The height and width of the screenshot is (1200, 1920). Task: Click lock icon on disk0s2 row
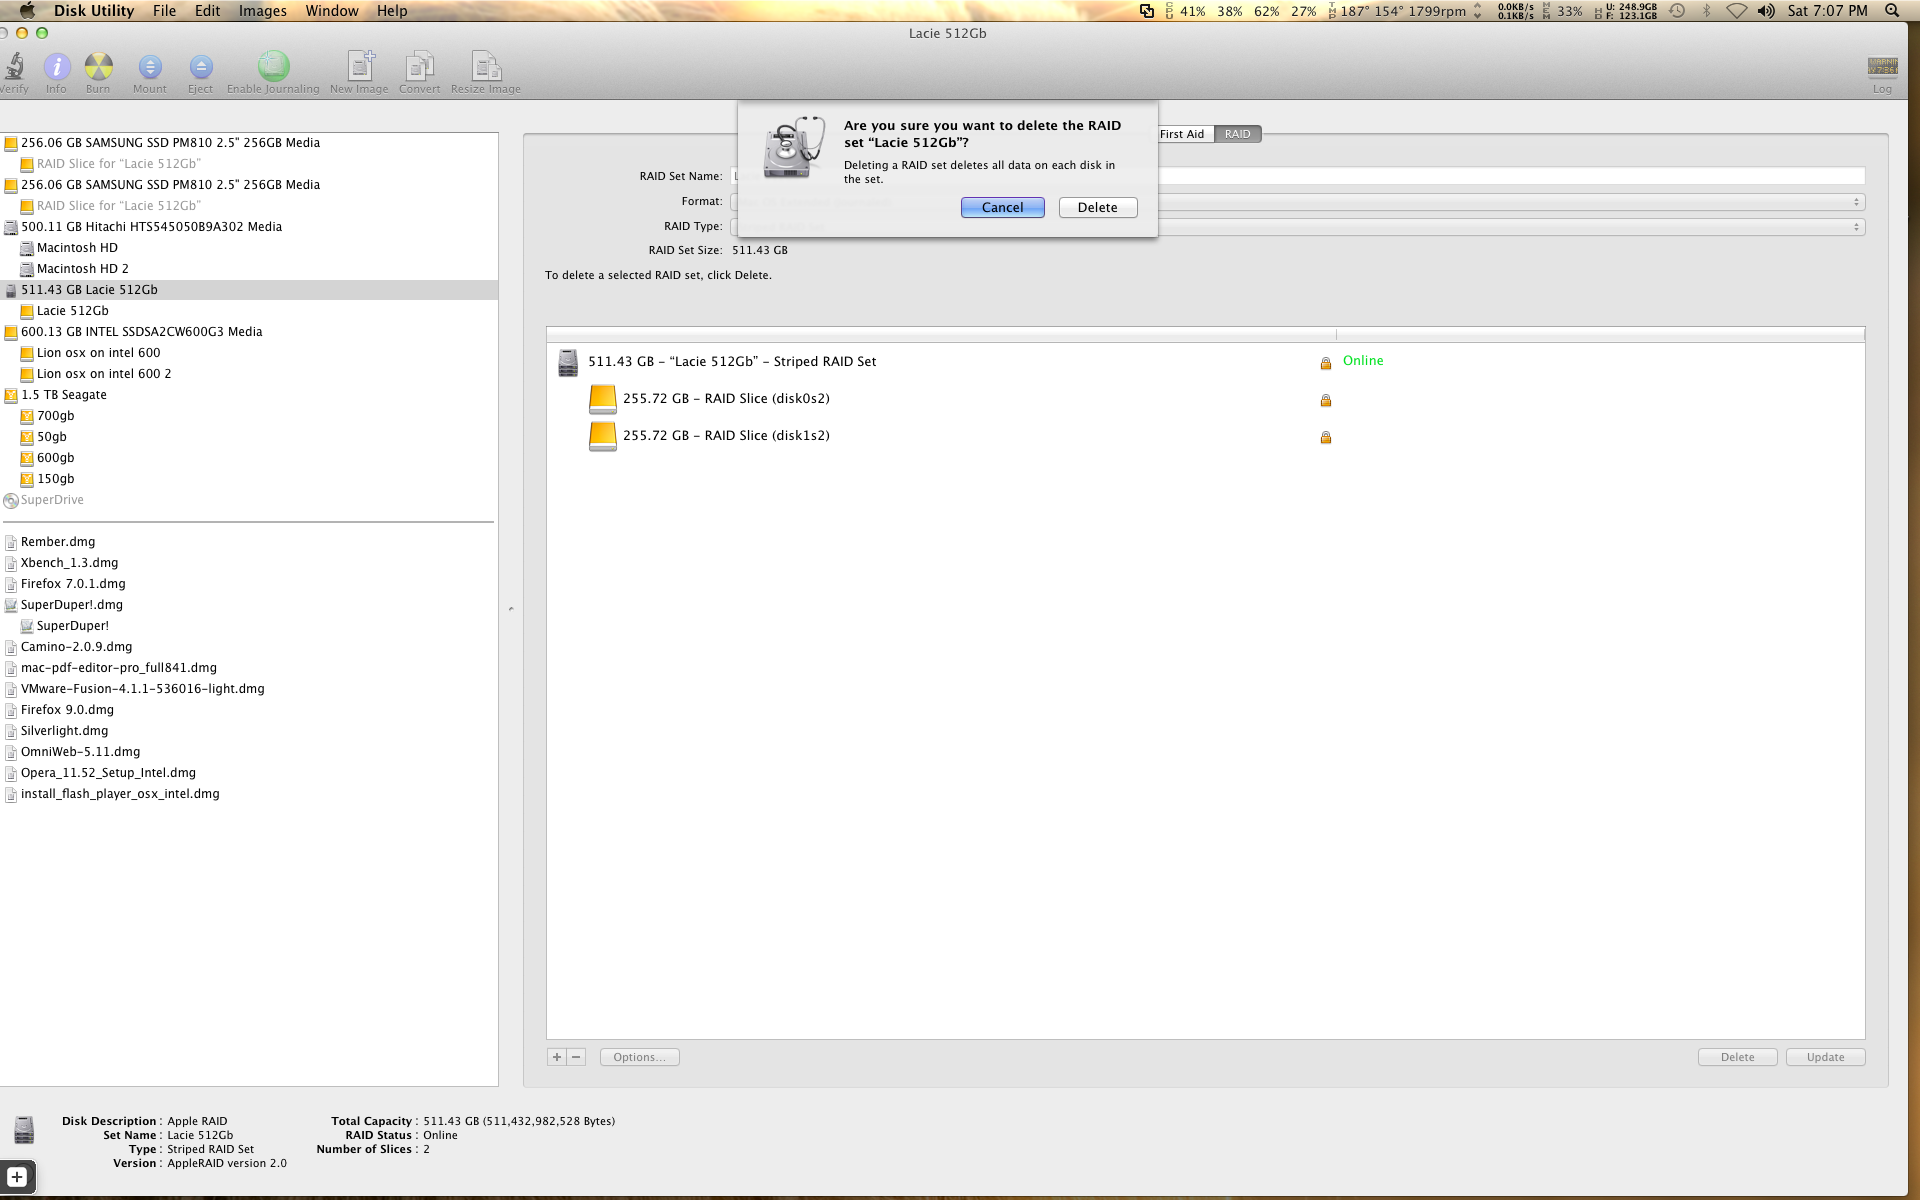(1326, 400)
